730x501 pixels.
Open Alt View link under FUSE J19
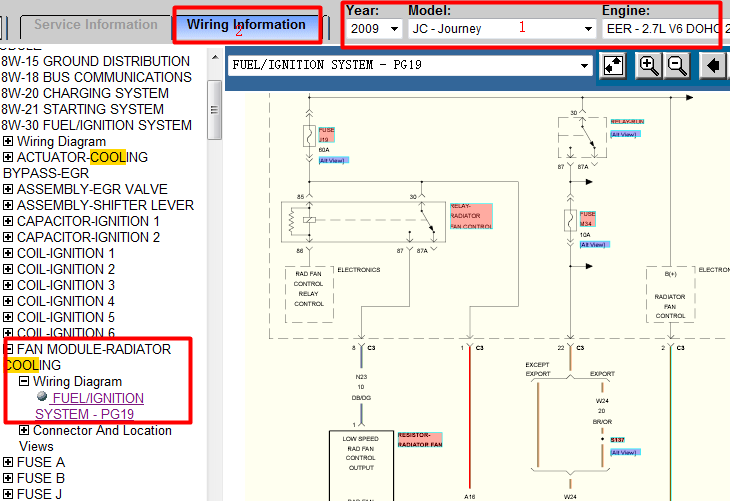pyautogui.click(x=333, y=161)
